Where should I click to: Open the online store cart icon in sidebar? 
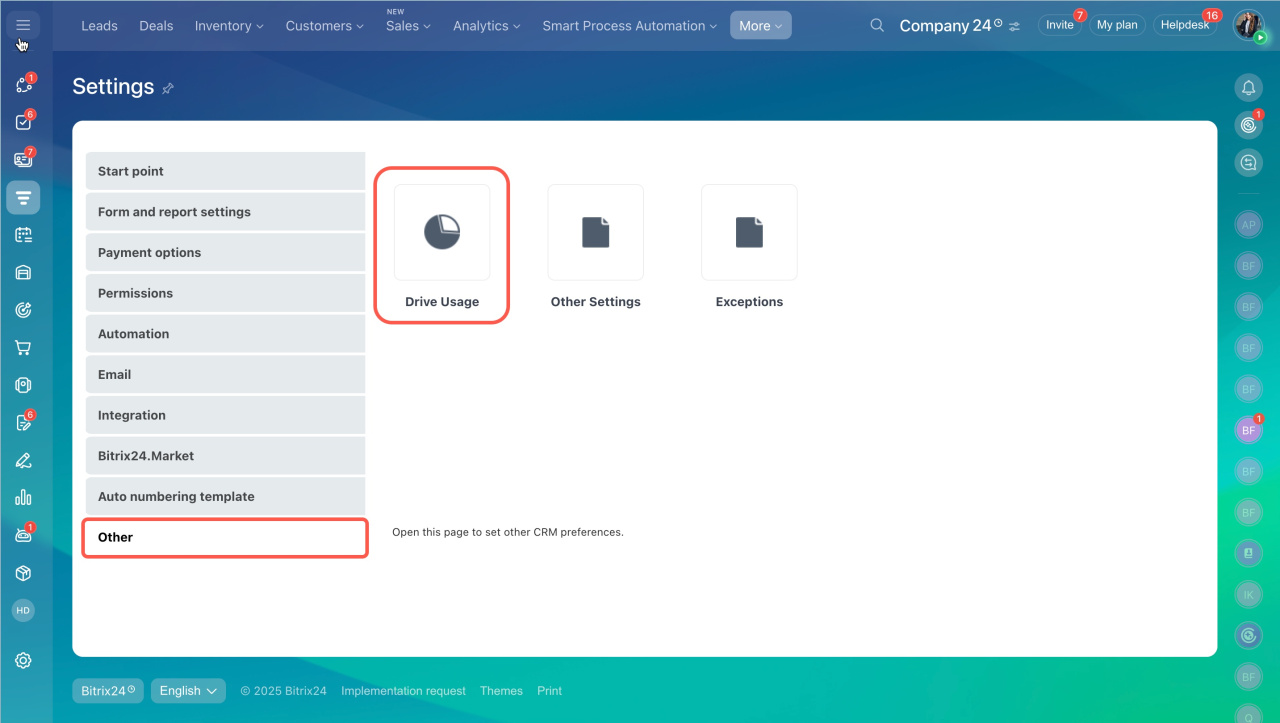coord(23,348)
